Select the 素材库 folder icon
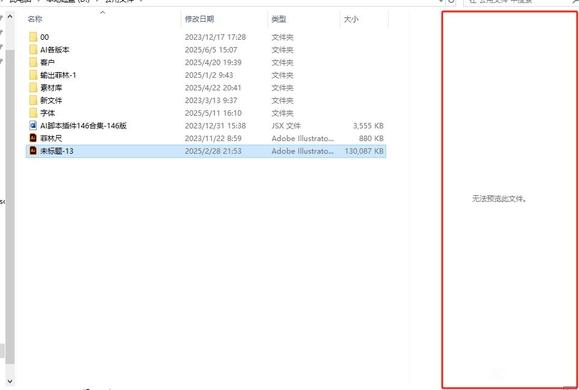The image size is (579, 390). (33, 88)
